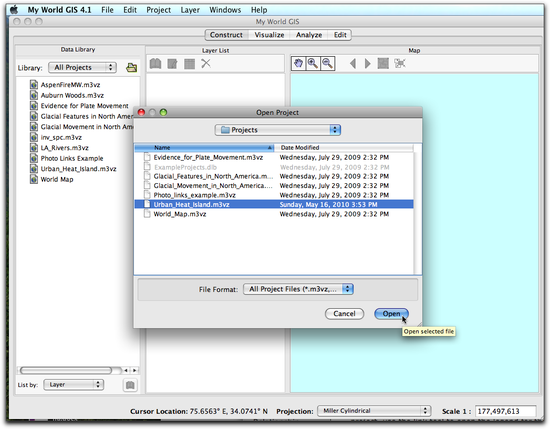This screenshot has width=550, height=429.
Task: Open the My World GIS 4.1 application menu
Action: coord(59,10)
